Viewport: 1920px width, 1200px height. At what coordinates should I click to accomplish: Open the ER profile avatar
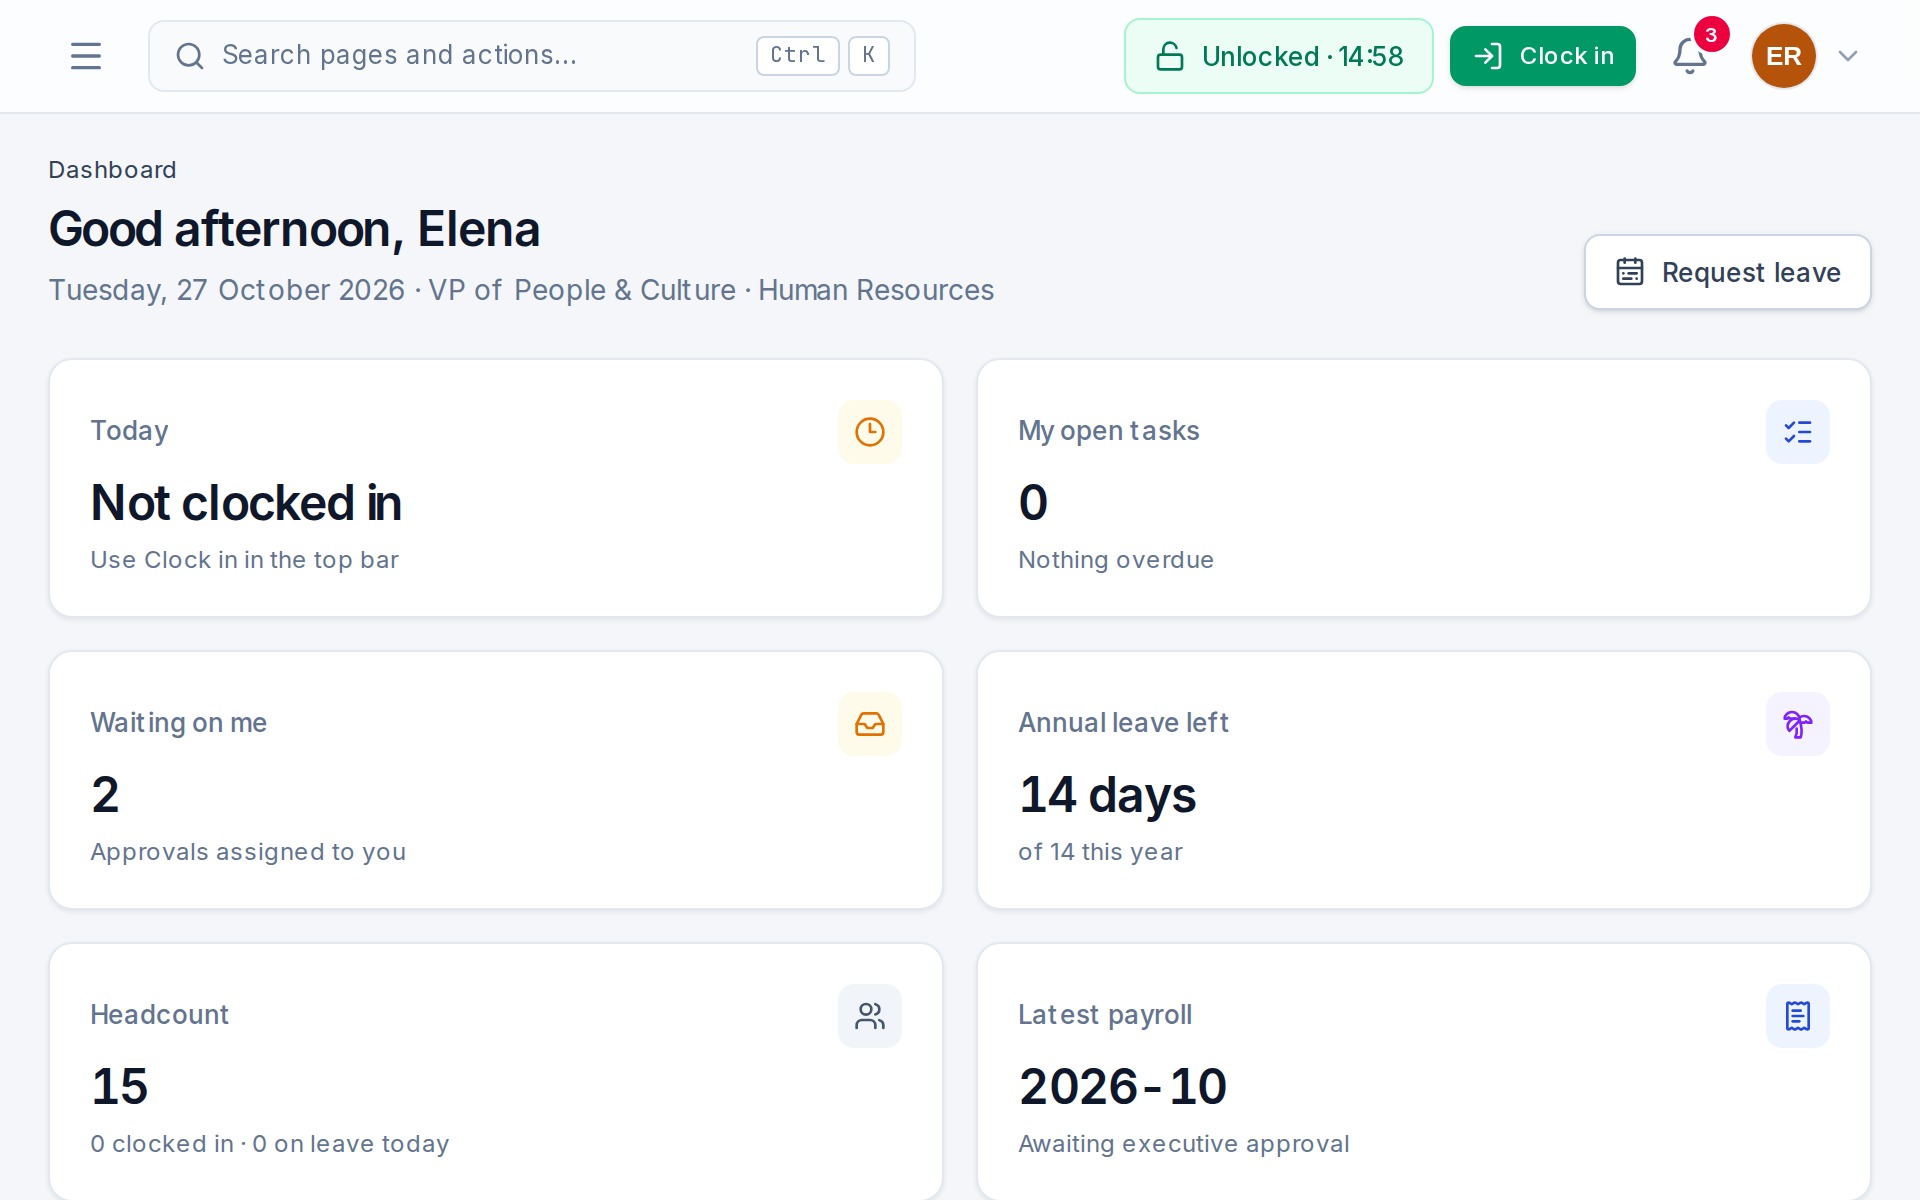click(x=1783, y=56)
